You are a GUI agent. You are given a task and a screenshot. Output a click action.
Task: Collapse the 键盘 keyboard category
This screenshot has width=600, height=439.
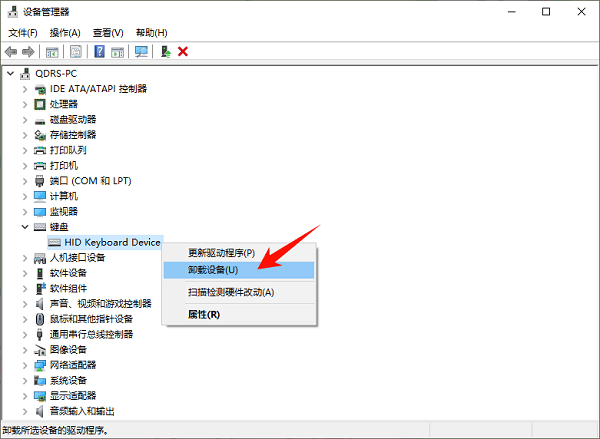pyautogui.click(x=25, y=227)
